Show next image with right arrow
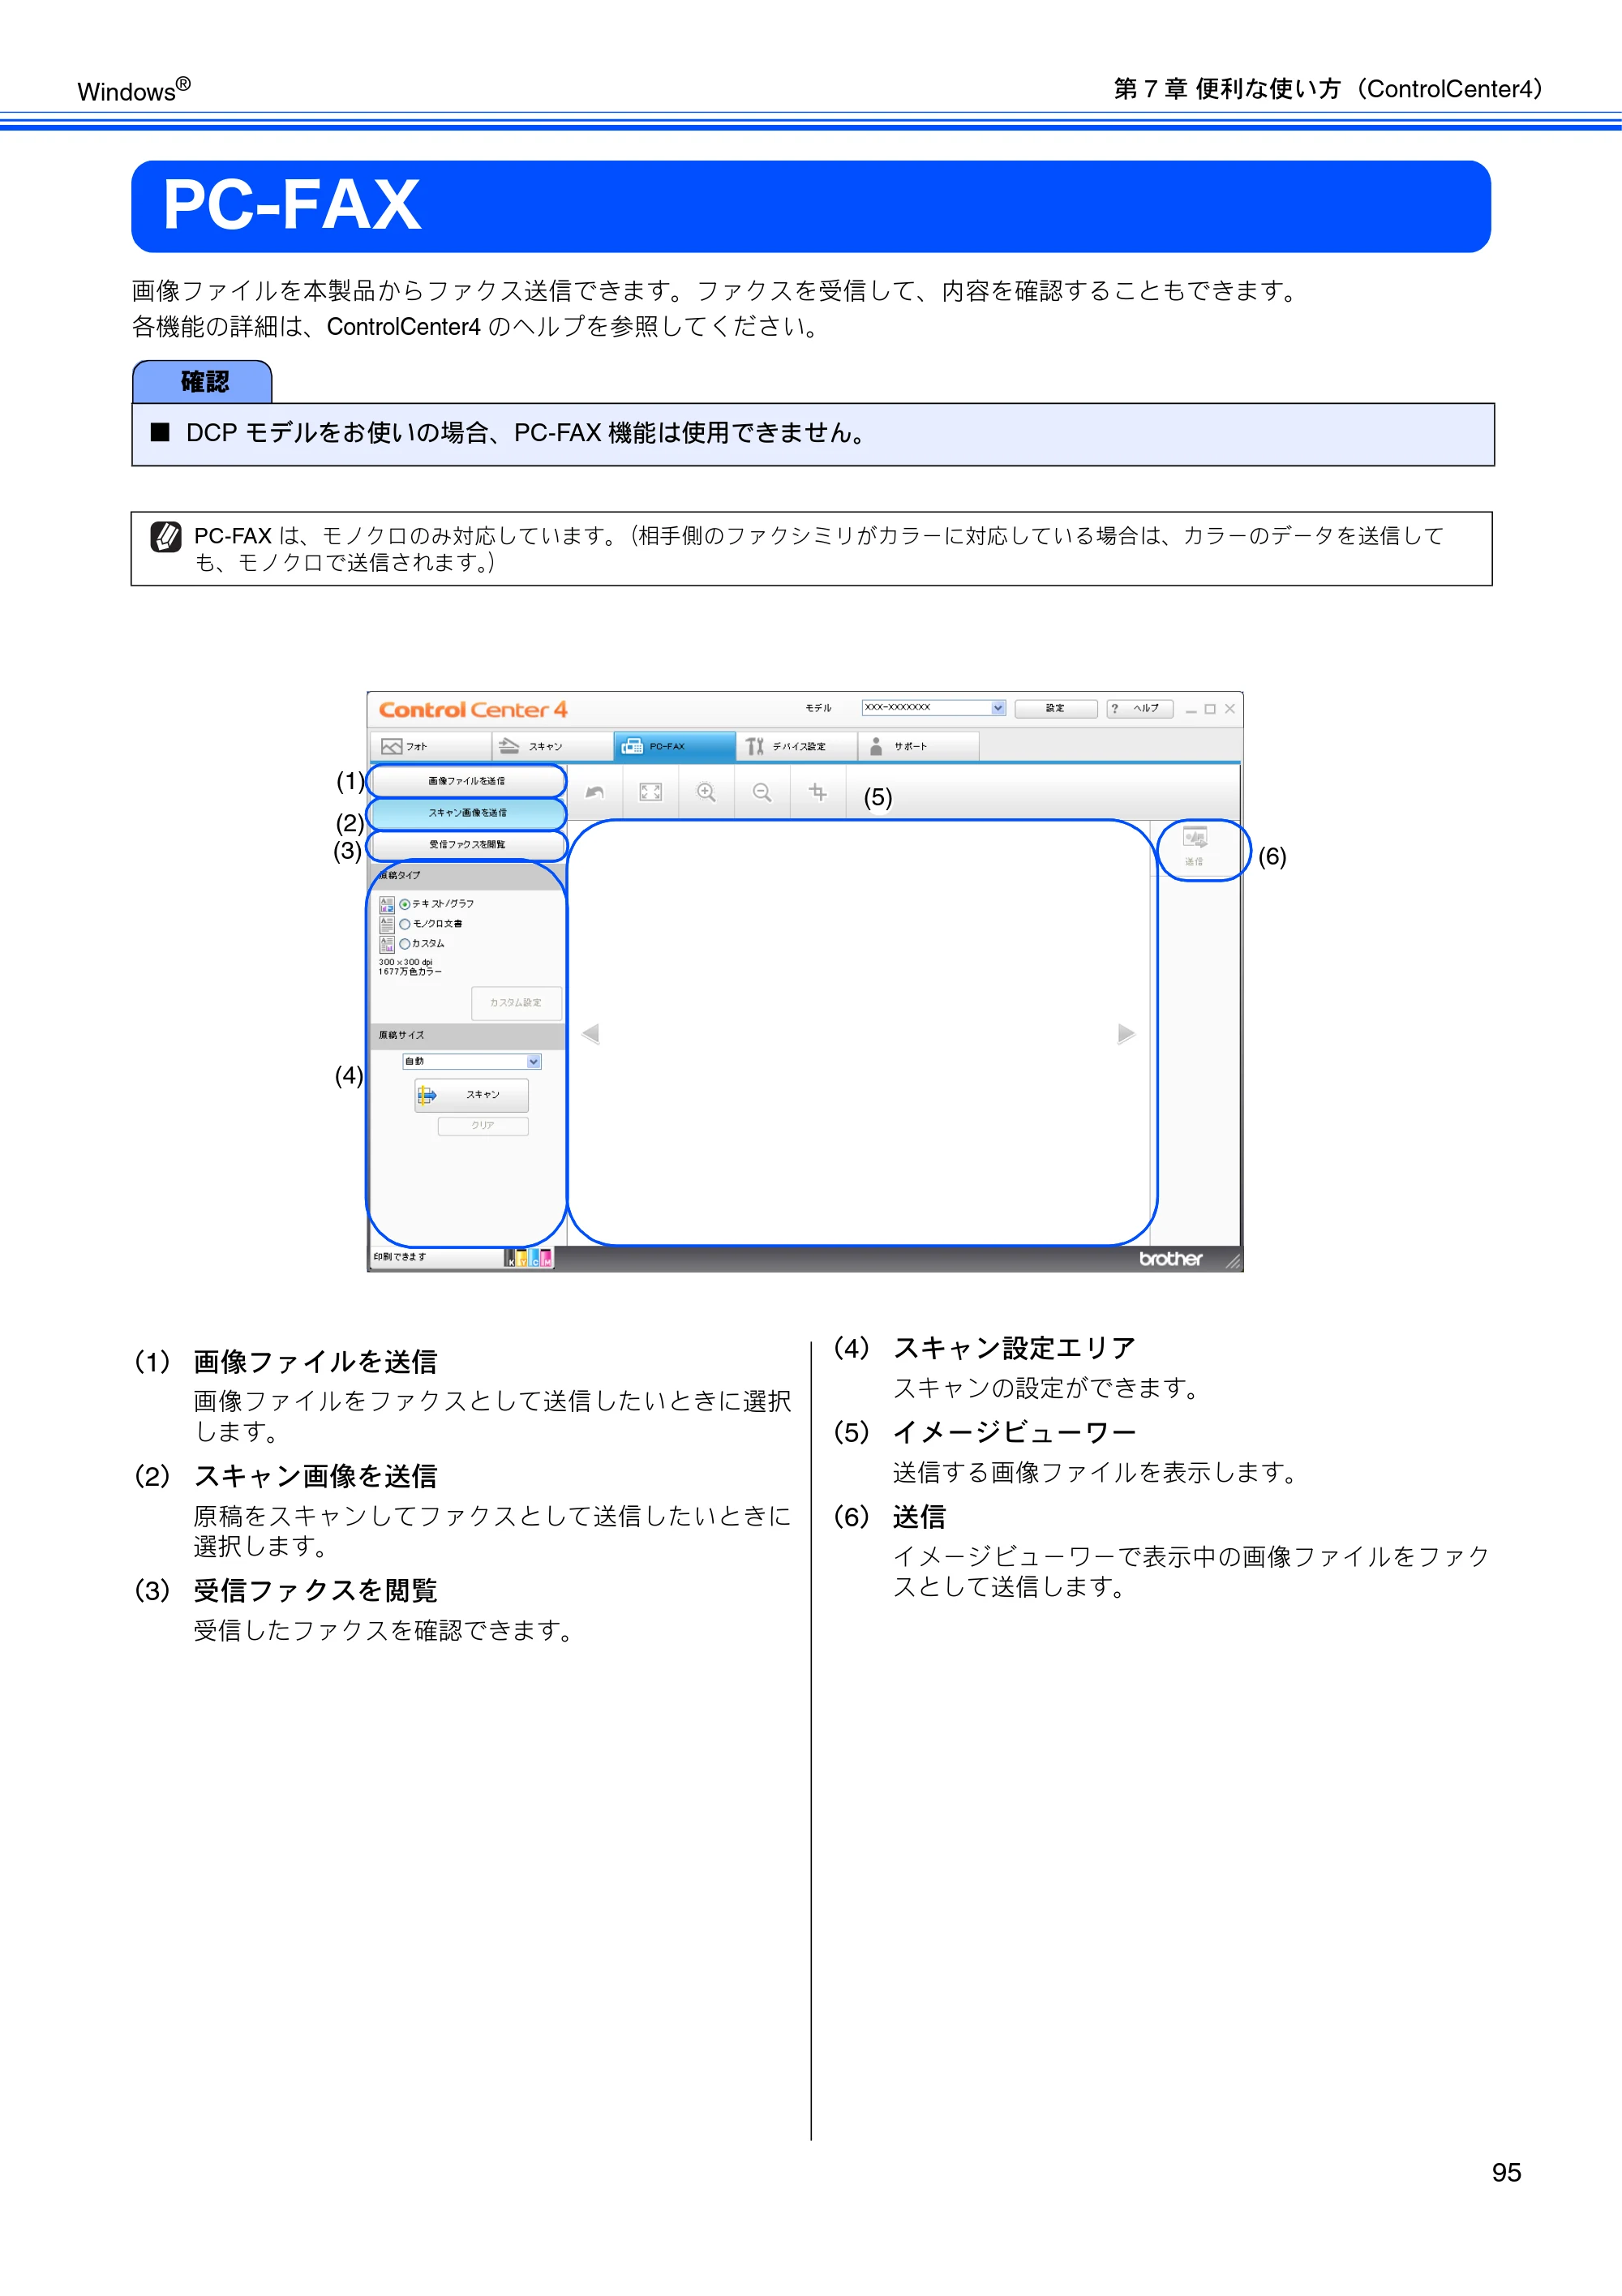1622x2296 pixels. click(1126, 1034)
